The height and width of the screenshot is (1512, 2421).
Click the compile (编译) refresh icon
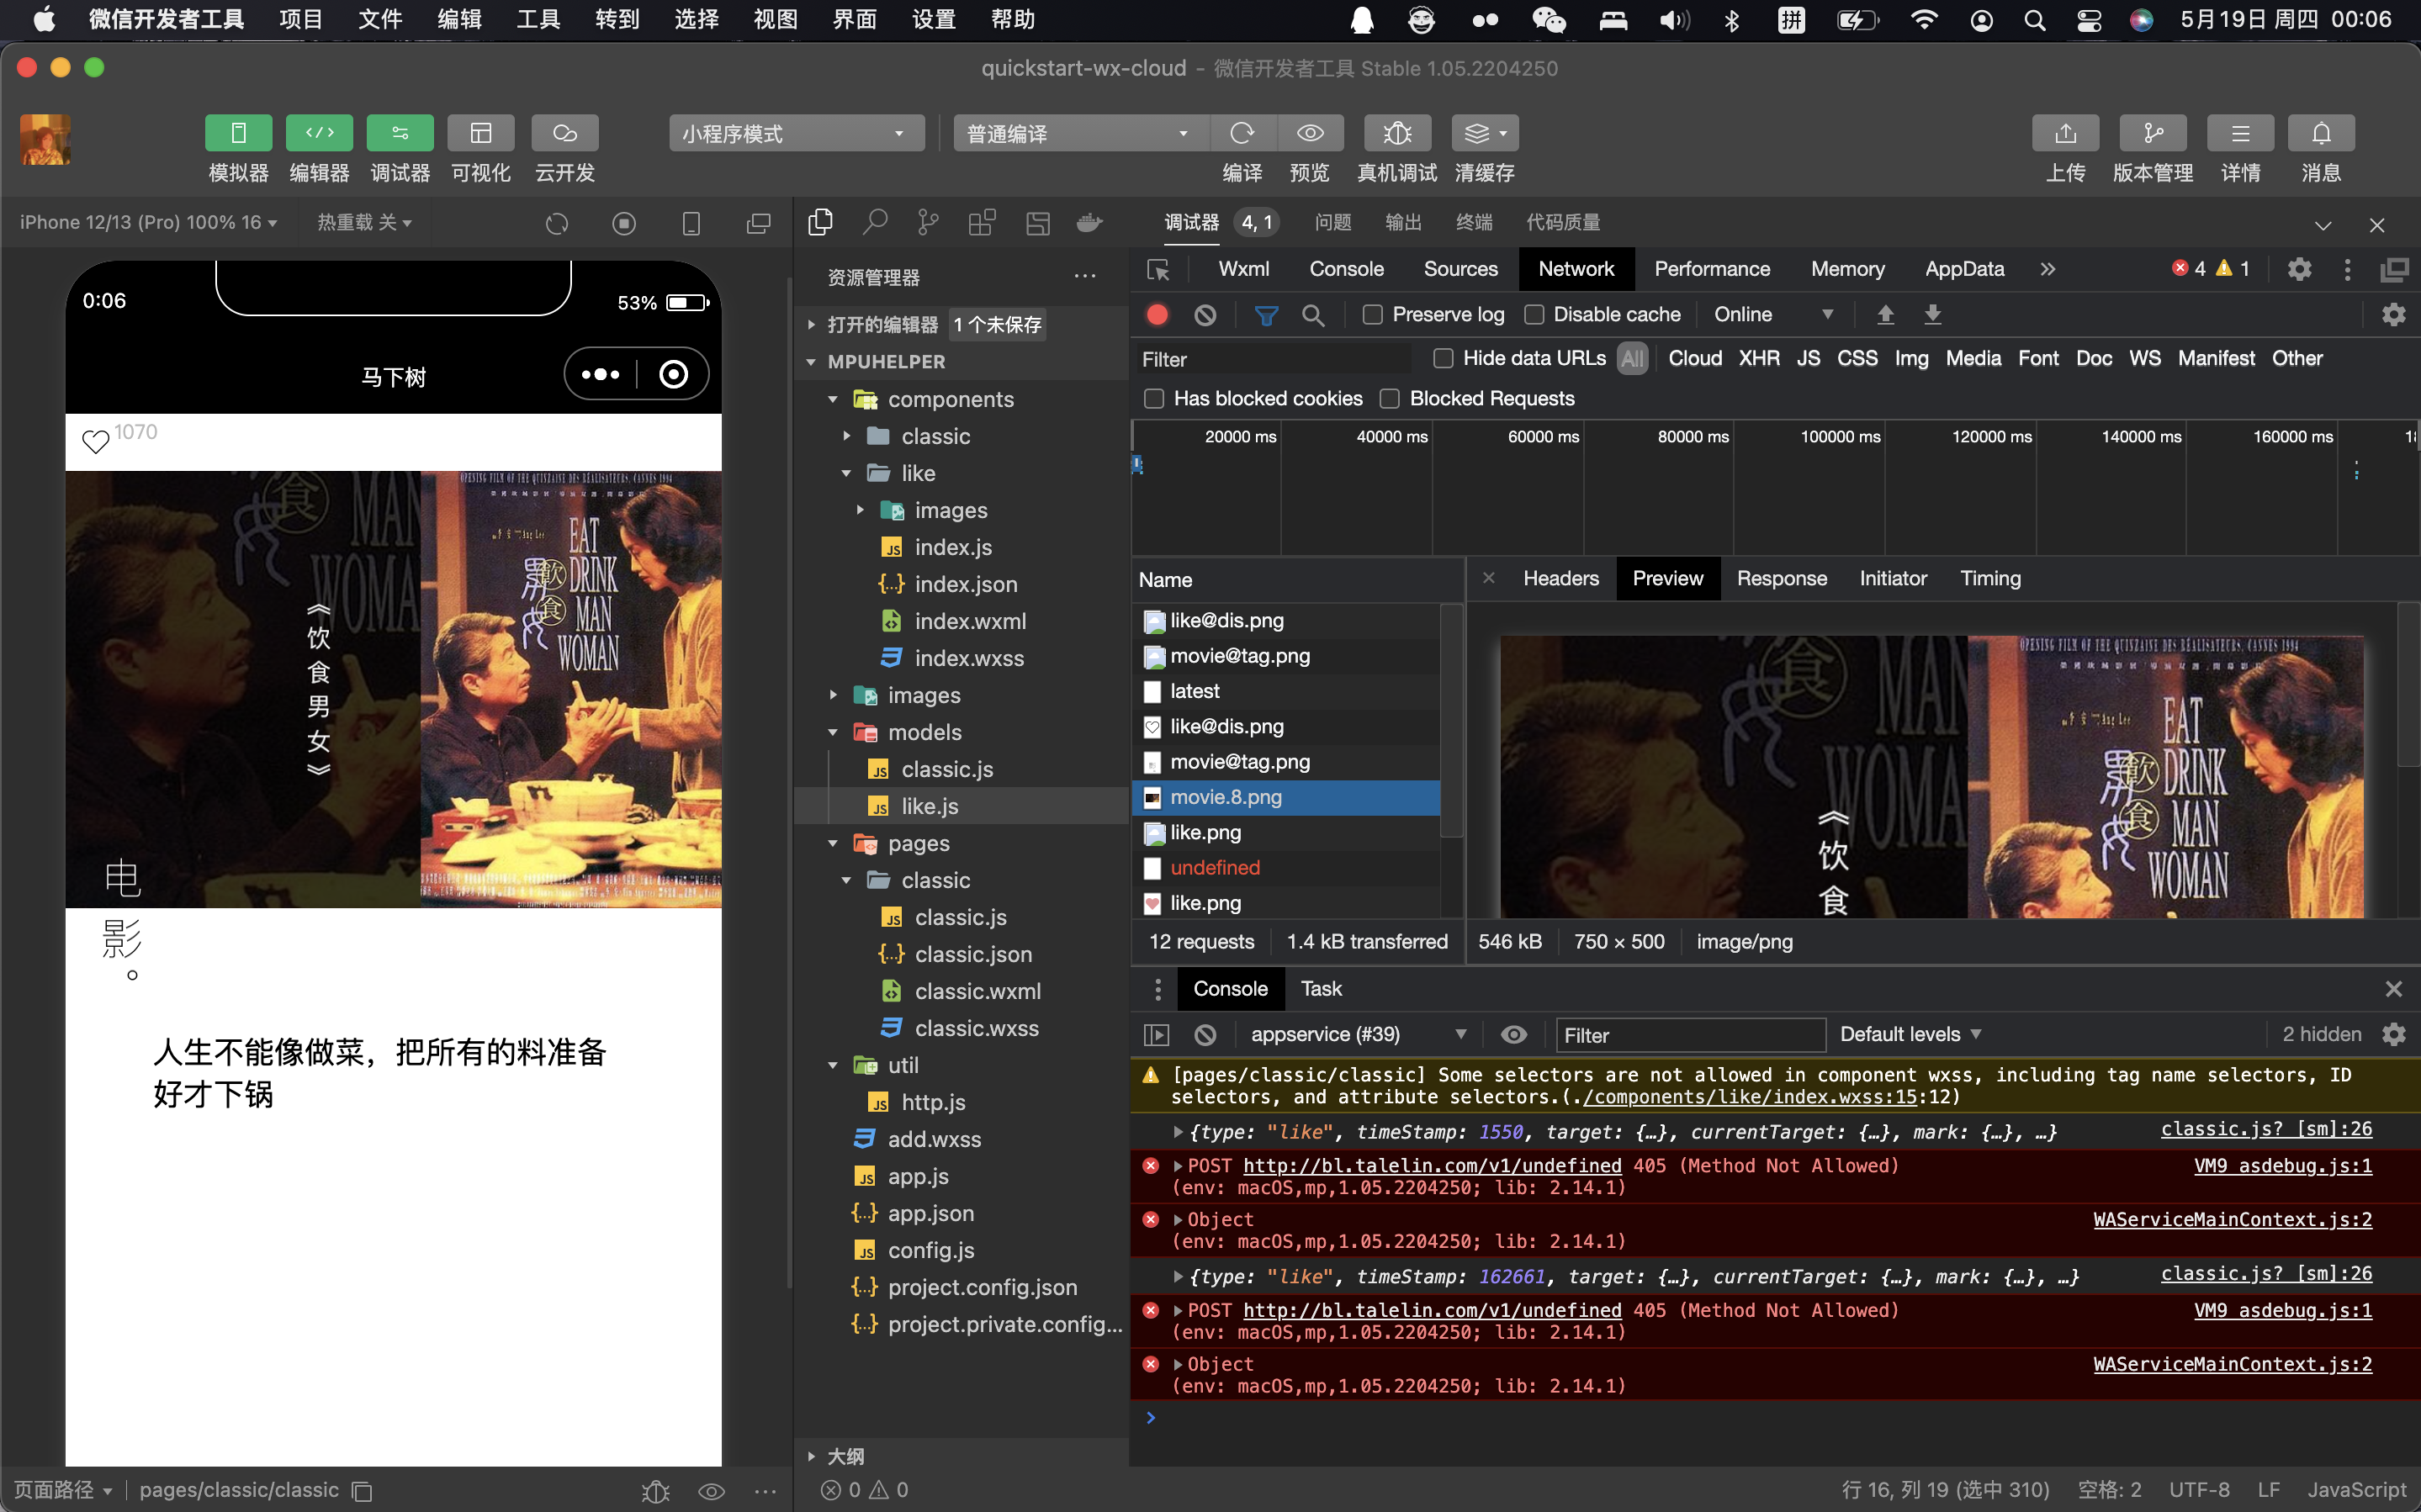(x=1242, y=133)
